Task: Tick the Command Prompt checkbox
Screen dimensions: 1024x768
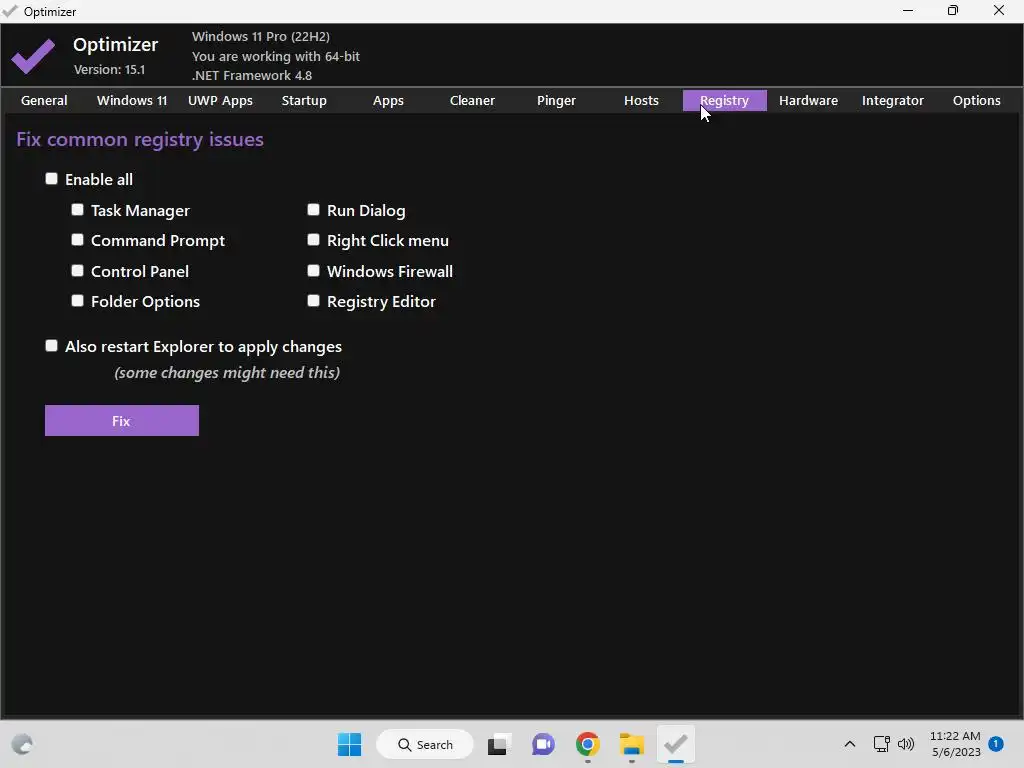Action: tap(78, 240)
